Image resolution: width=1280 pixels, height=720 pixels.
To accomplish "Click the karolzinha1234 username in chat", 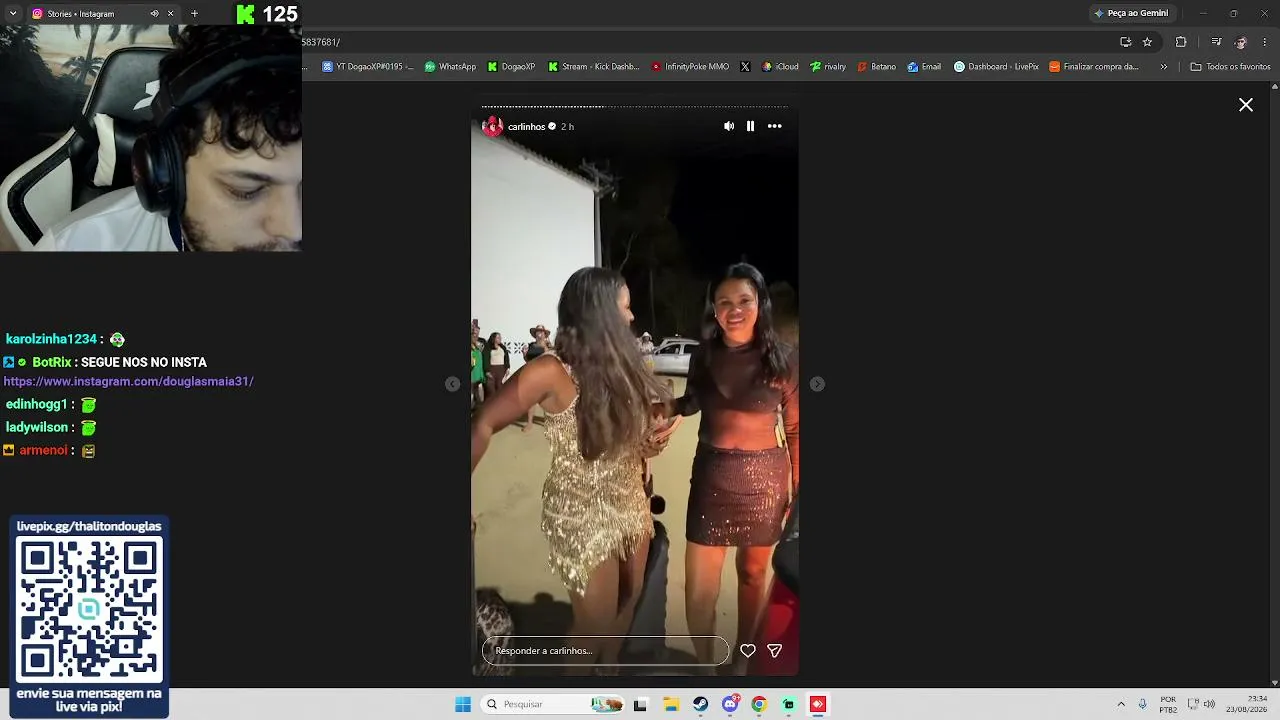I will coord(51,339).
